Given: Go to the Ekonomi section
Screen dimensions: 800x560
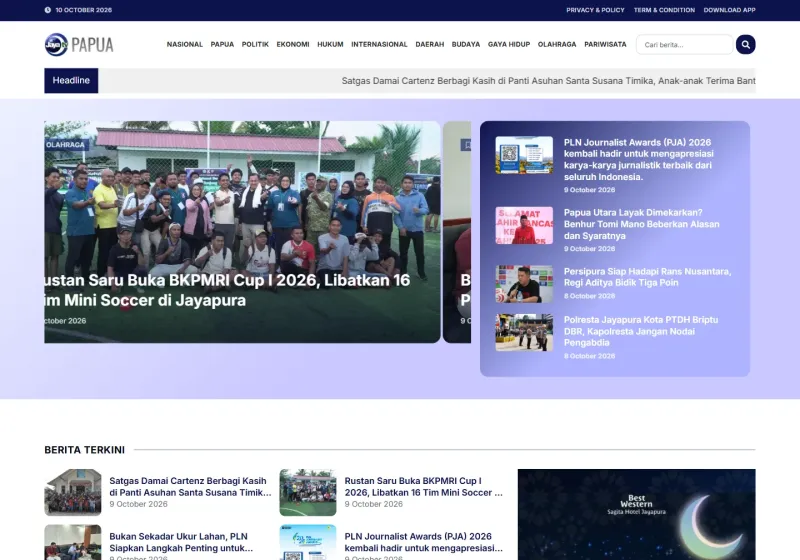Looking at the screenshot, I should [x=293, y=44].
